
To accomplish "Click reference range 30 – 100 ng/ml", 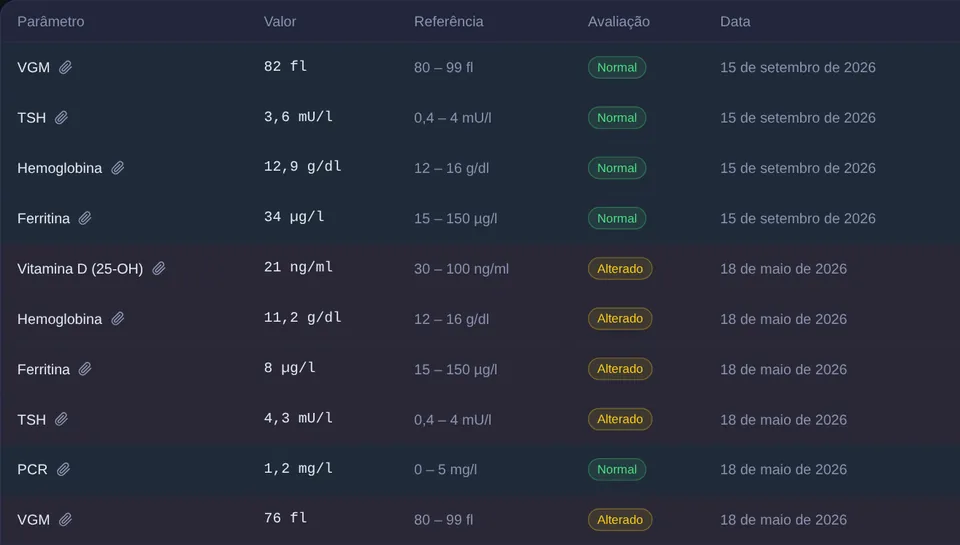I will tap(461, 269).
